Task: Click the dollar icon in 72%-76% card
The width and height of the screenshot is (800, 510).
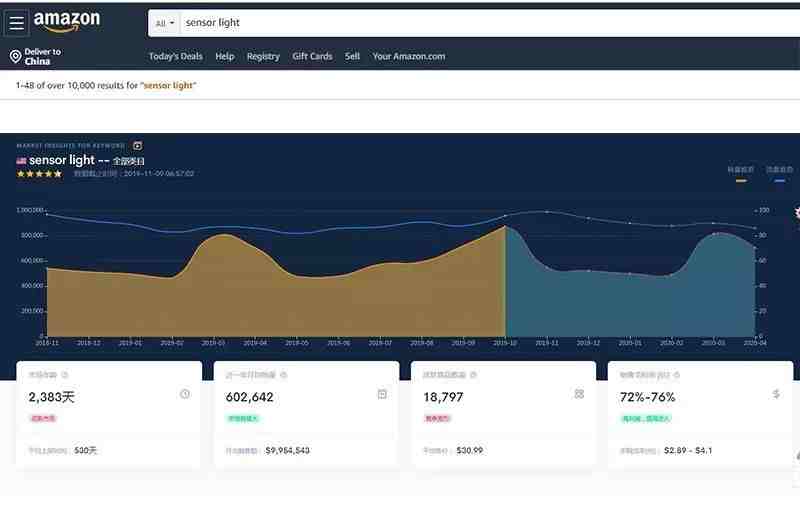Action: pos(776,394)
